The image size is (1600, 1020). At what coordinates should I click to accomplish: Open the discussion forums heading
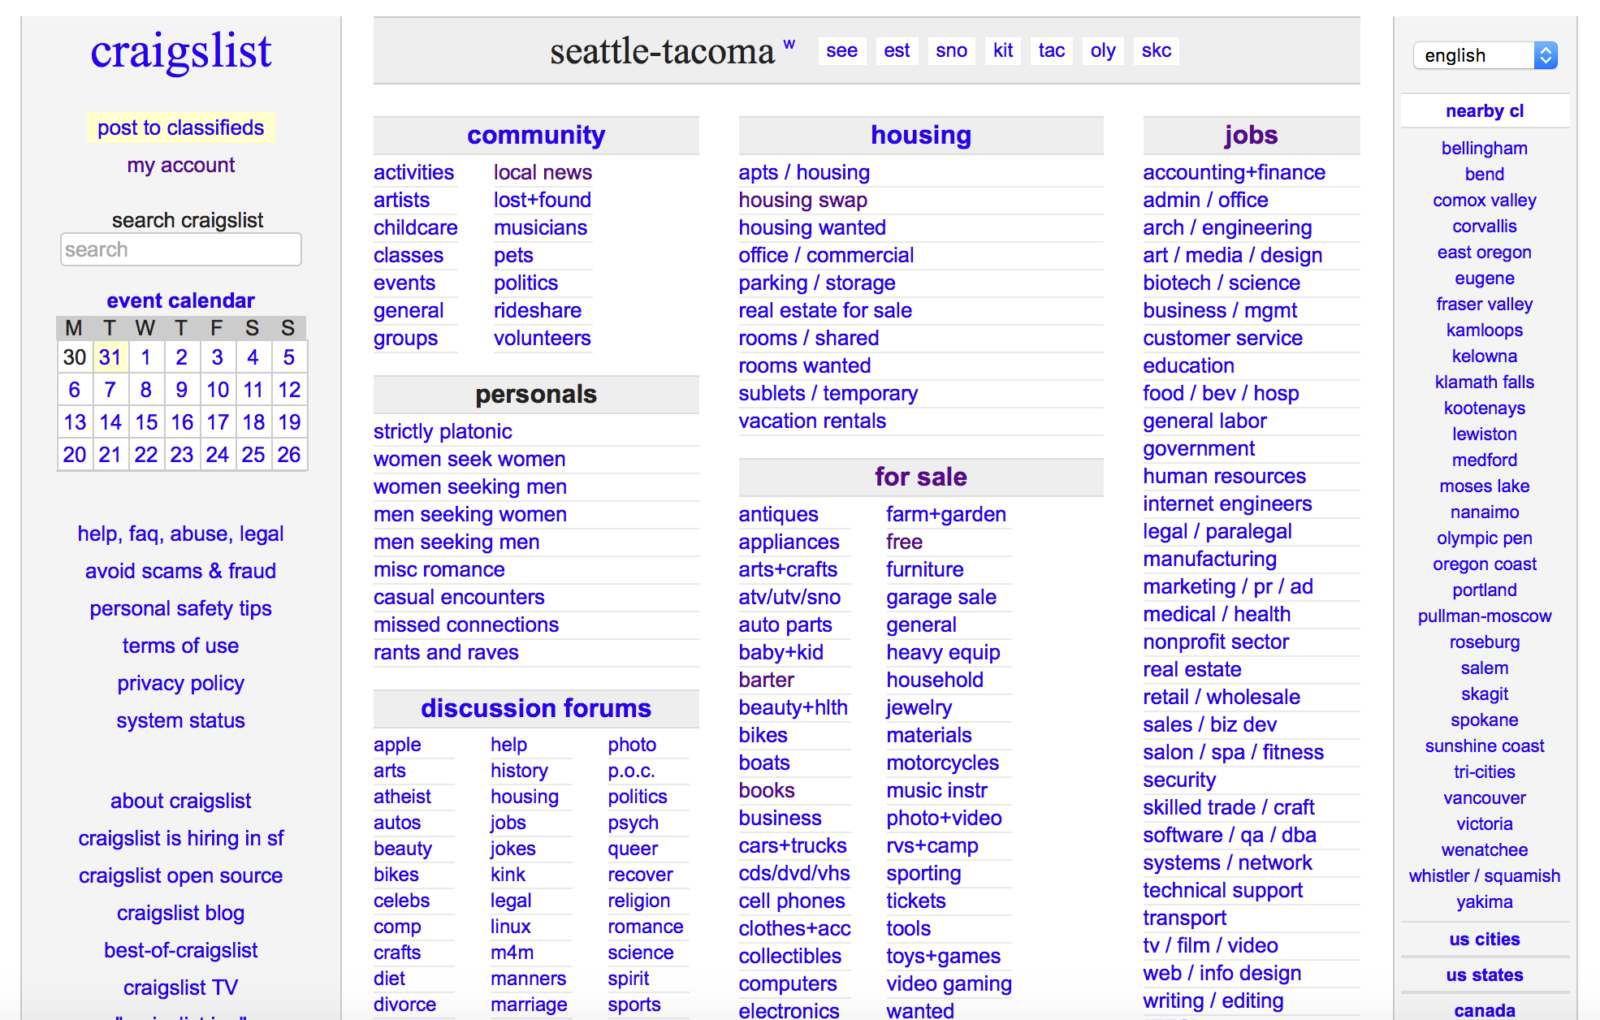coord(536,708)
